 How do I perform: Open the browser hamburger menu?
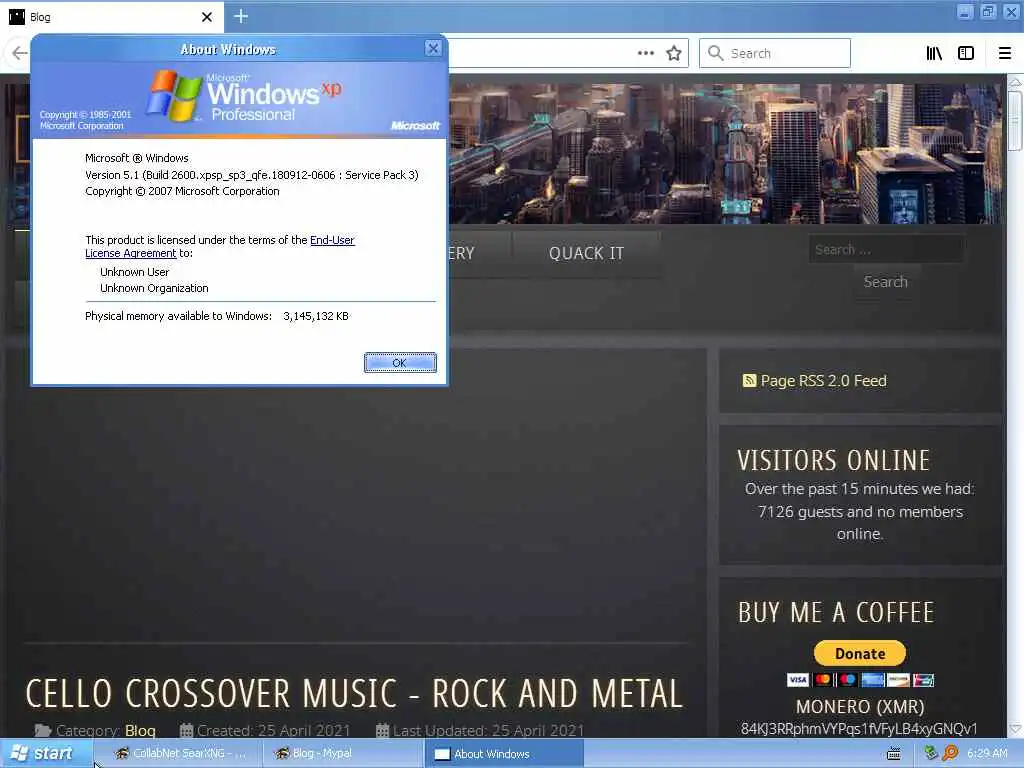[x=1004, y=53]
